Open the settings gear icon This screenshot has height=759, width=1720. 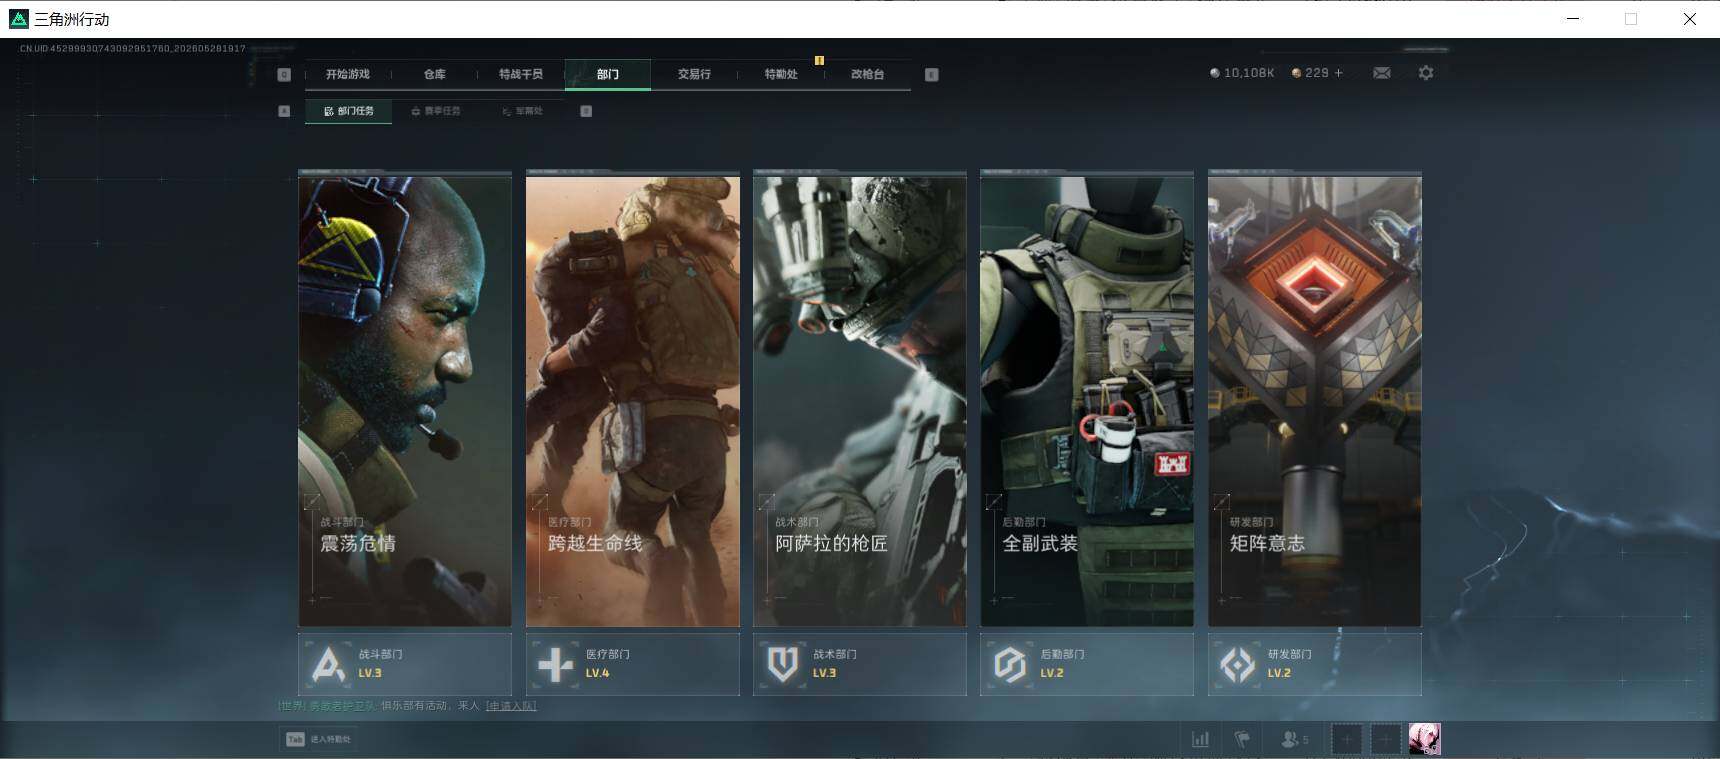(x=1426, y=73)
